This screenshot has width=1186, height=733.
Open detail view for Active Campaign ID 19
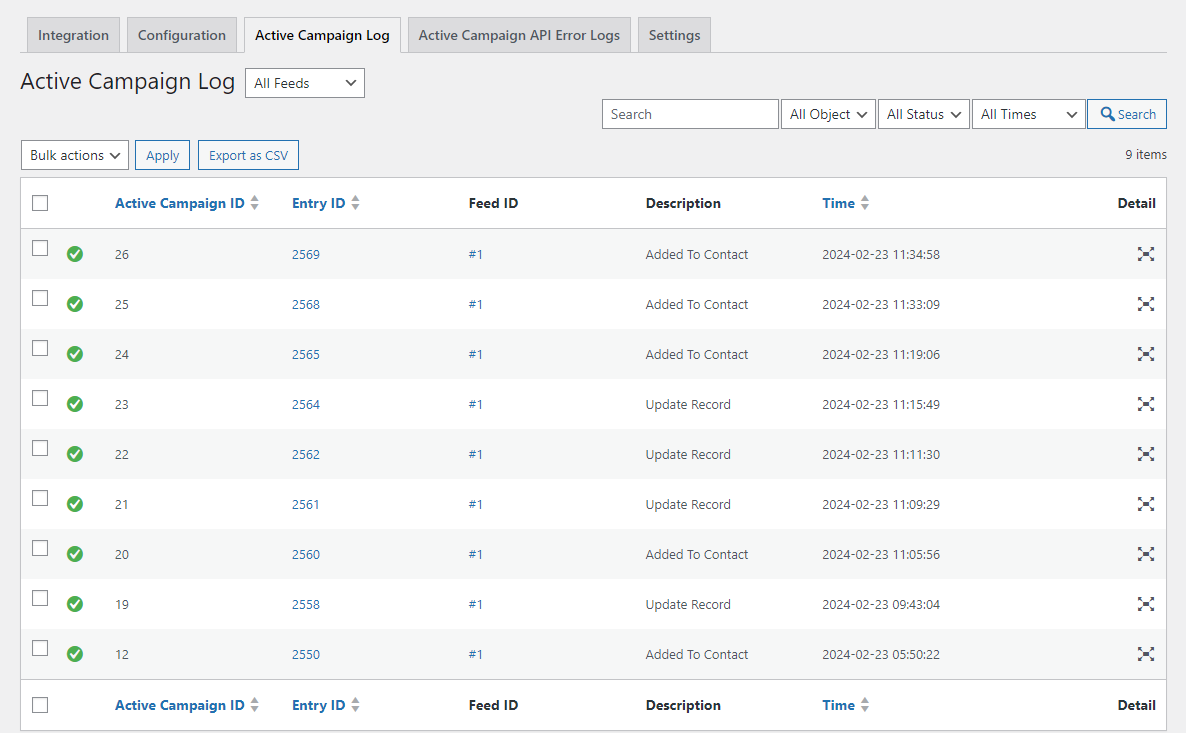coord(1145,604)
